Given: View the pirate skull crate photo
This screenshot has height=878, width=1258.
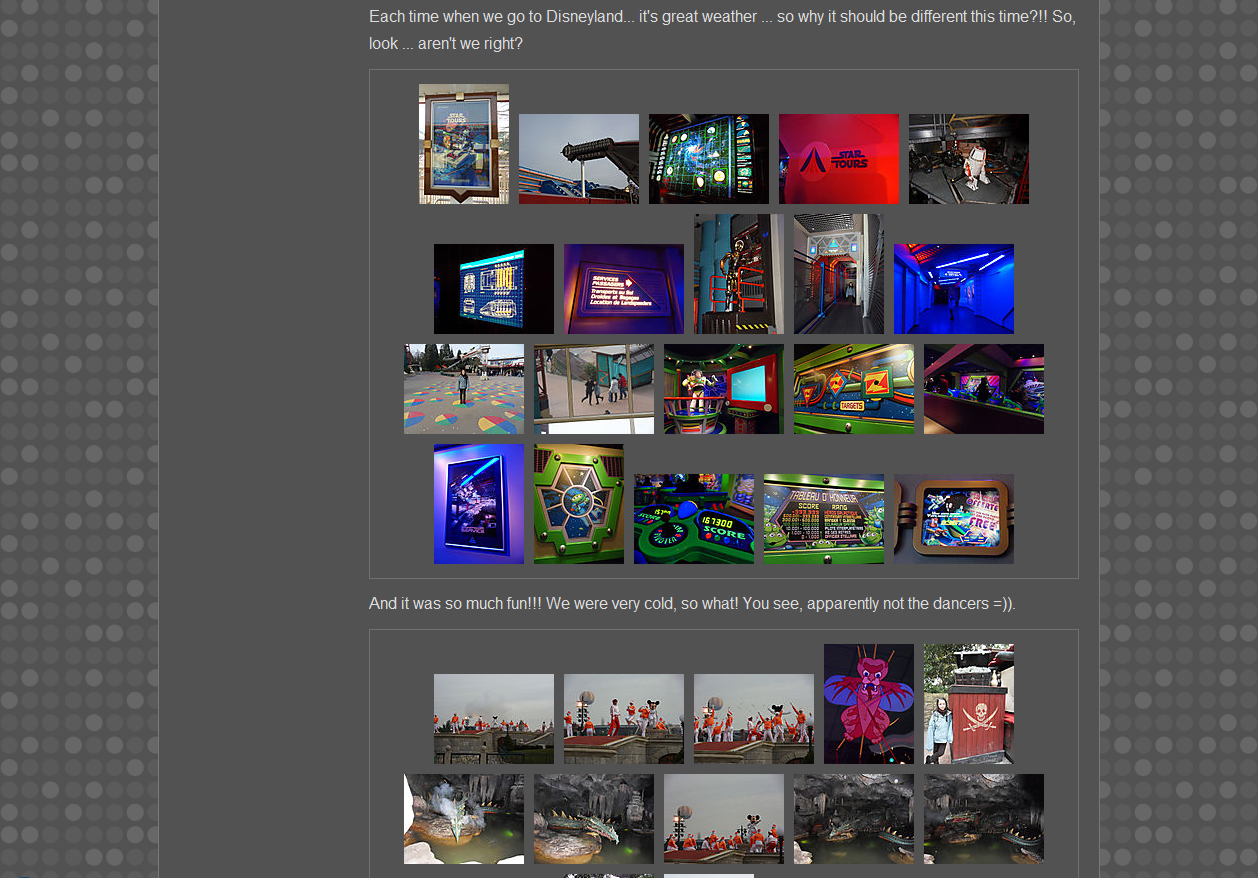Looking at the screenshot, I should 968,704.
